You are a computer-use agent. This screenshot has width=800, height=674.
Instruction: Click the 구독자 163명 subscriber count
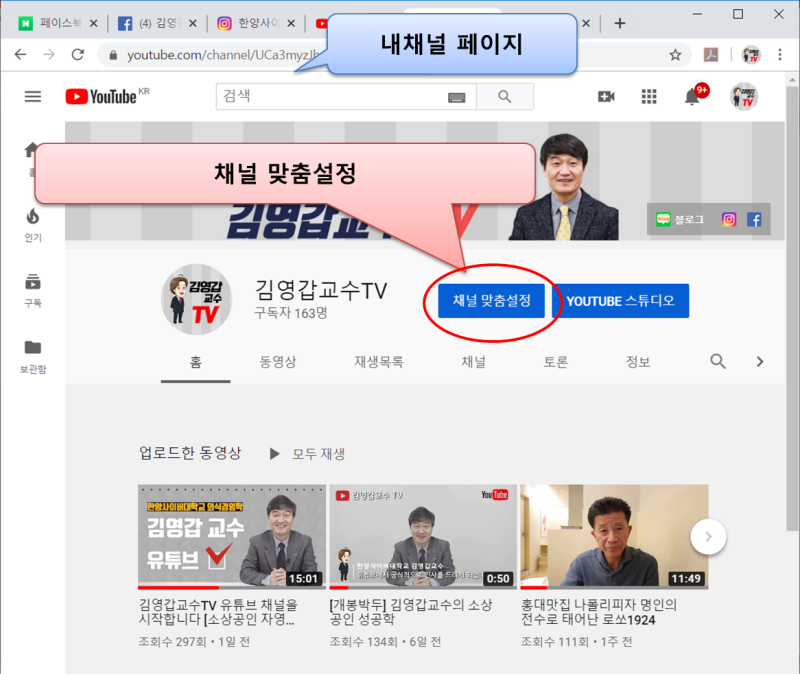tap(291, 313)
